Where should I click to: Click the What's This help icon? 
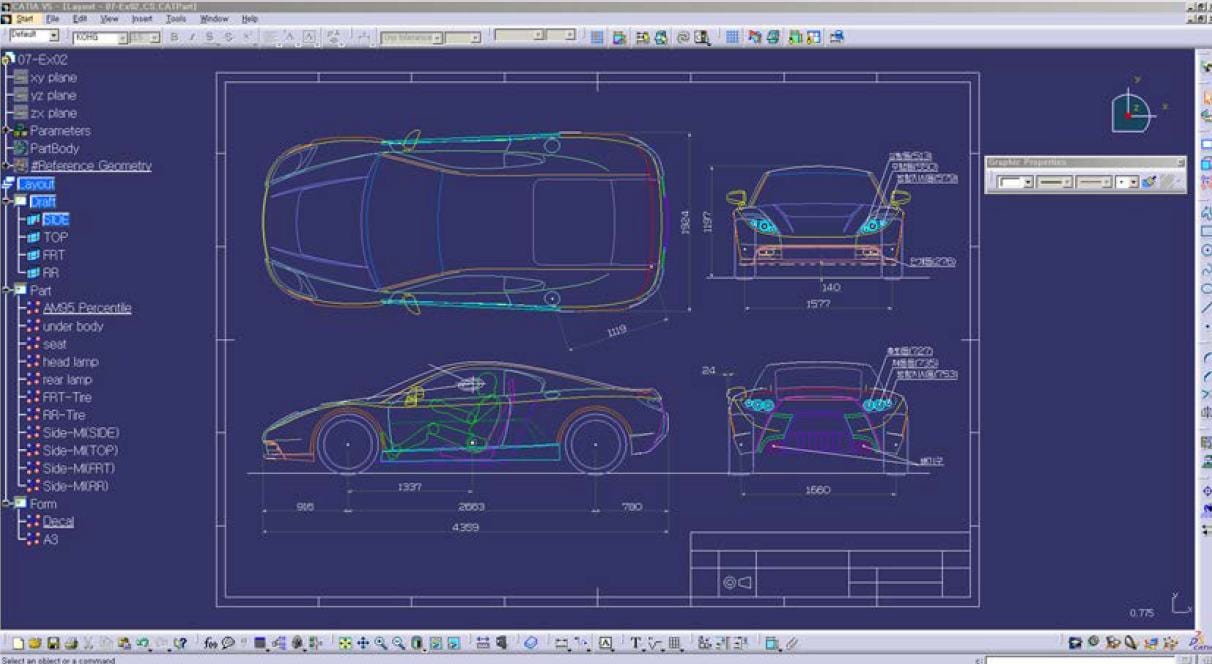(181, 643)
